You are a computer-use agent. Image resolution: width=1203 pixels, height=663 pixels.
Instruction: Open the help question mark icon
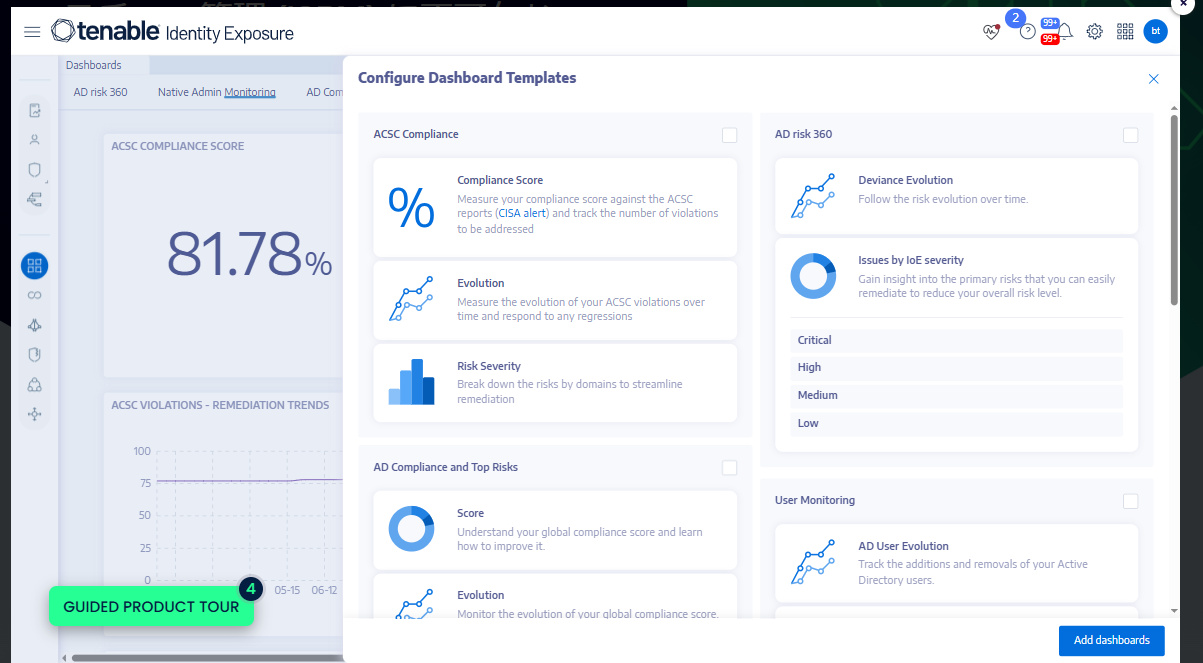pyautogui.click(x=1027, y=32)
